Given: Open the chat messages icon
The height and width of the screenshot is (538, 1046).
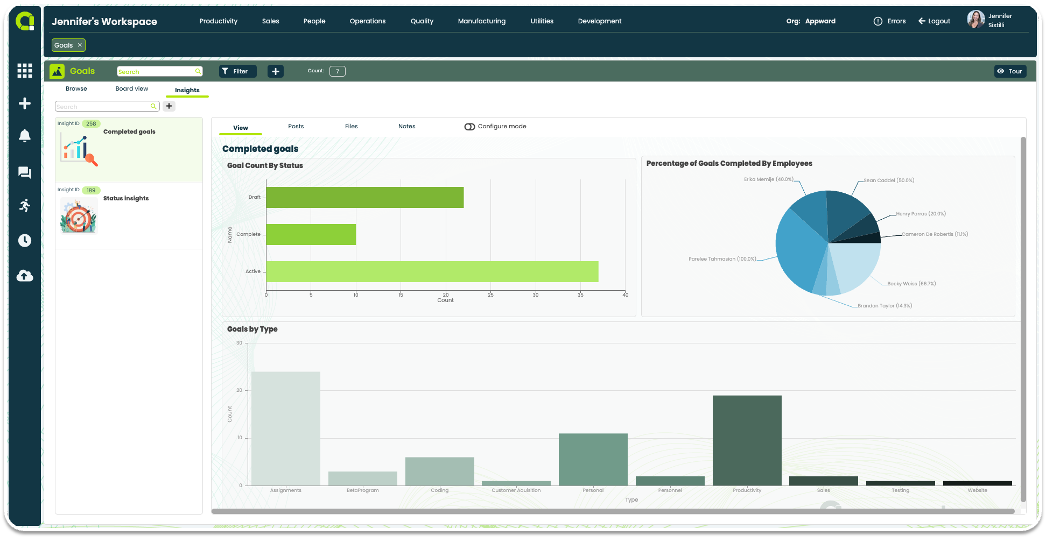Looking at the screenshot, I should pyautogui.click(x=25, y=173).
